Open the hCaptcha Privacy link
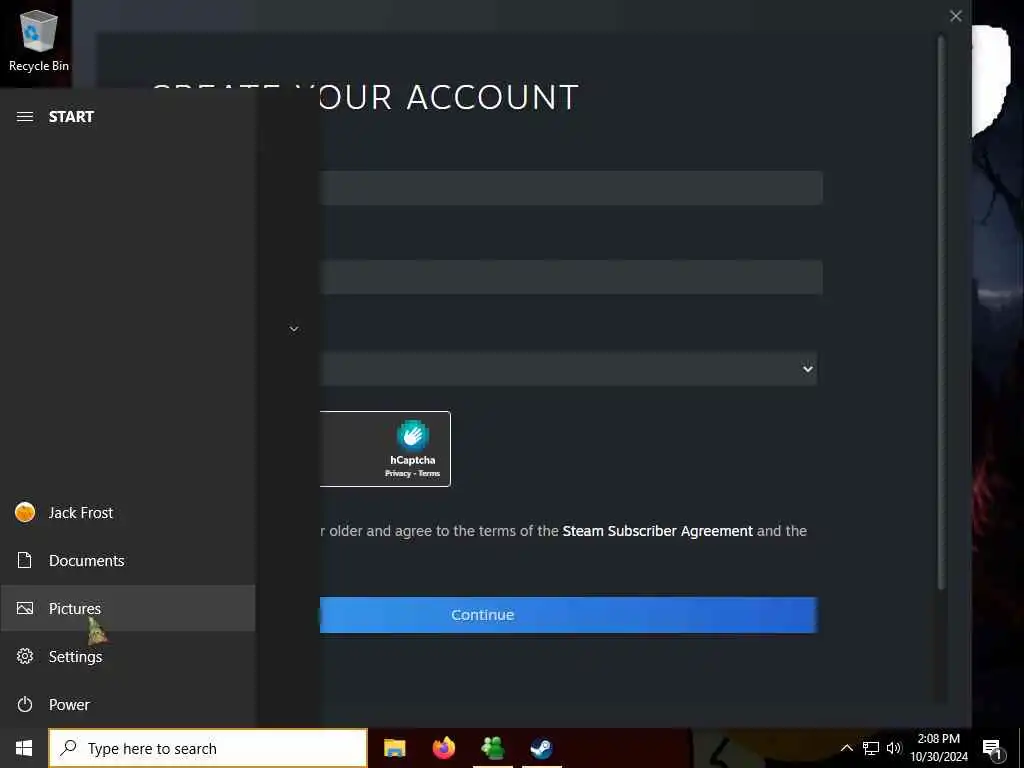The height and width of the screenshot is (768, 1024). coord(398,473)
